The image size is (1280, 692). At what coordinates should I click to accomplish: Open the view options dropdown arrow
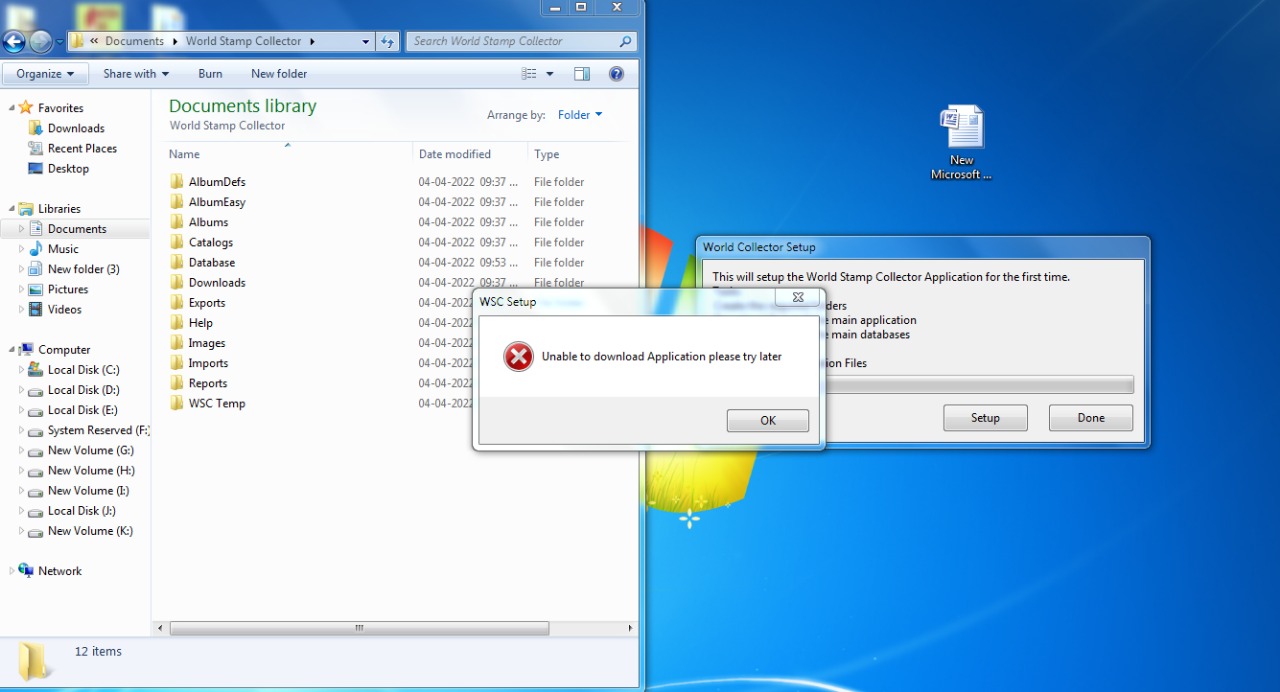tap(549, 74)
